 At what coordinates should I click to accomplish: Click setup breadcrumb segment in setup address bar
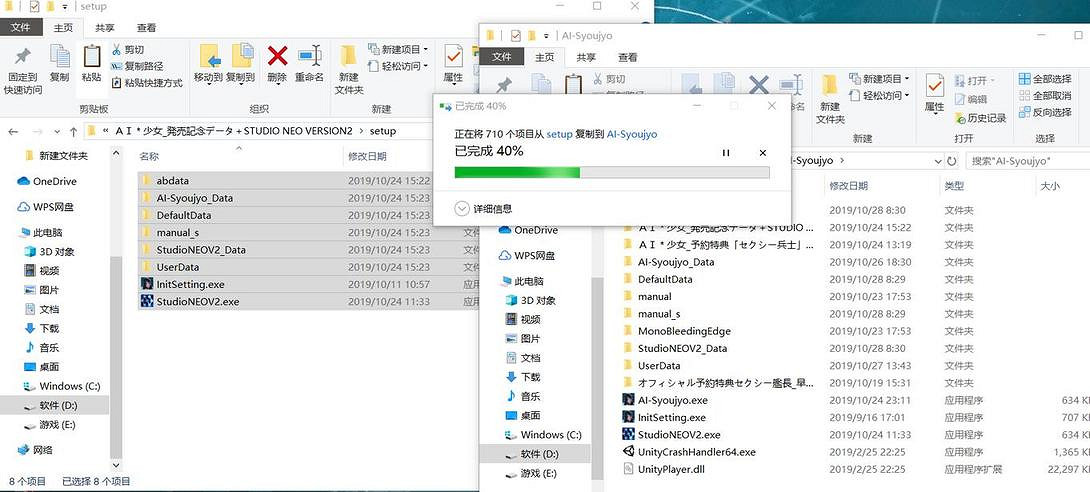(382, 131)
